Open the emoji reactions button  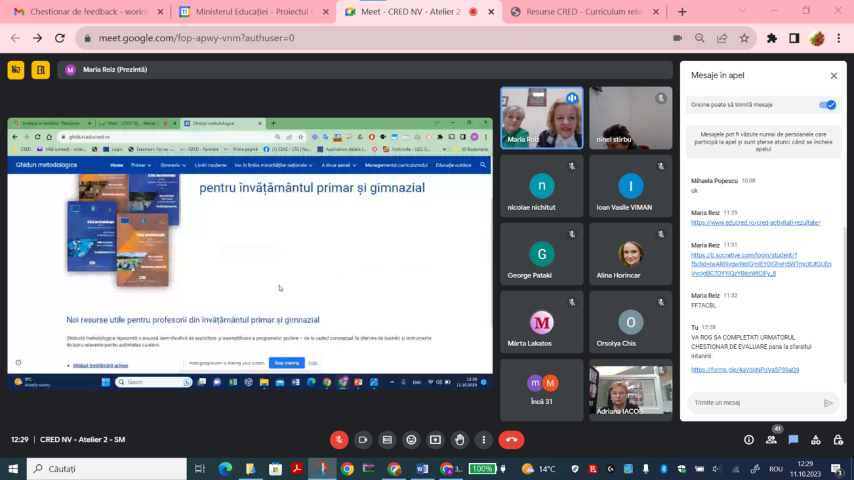pos(411,439)
